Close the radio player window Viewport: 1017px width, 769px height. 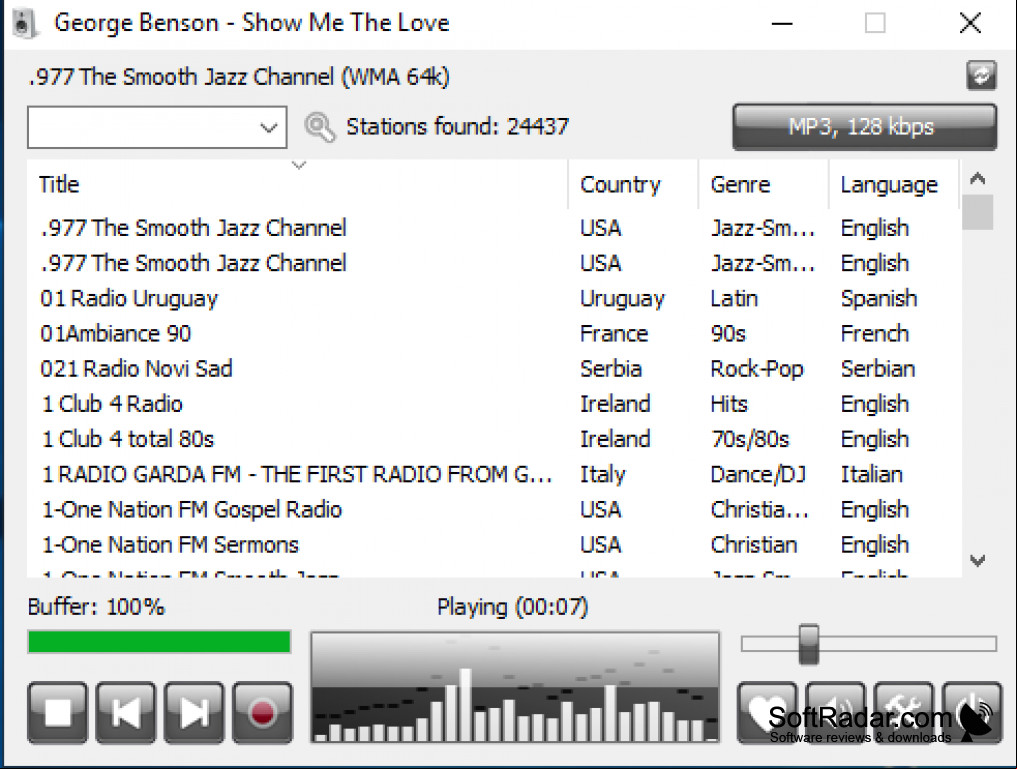tap(970, 23)
